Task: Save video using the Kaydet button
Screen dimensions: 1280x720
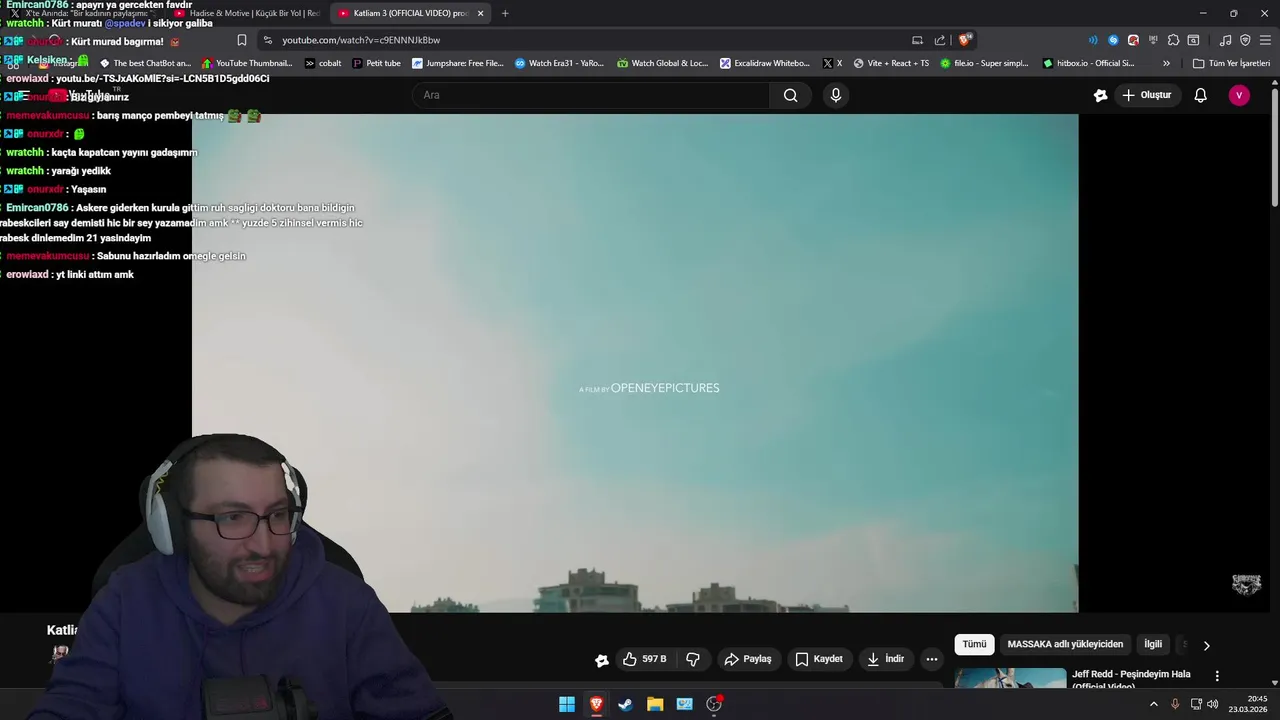Action: [819, 659]
